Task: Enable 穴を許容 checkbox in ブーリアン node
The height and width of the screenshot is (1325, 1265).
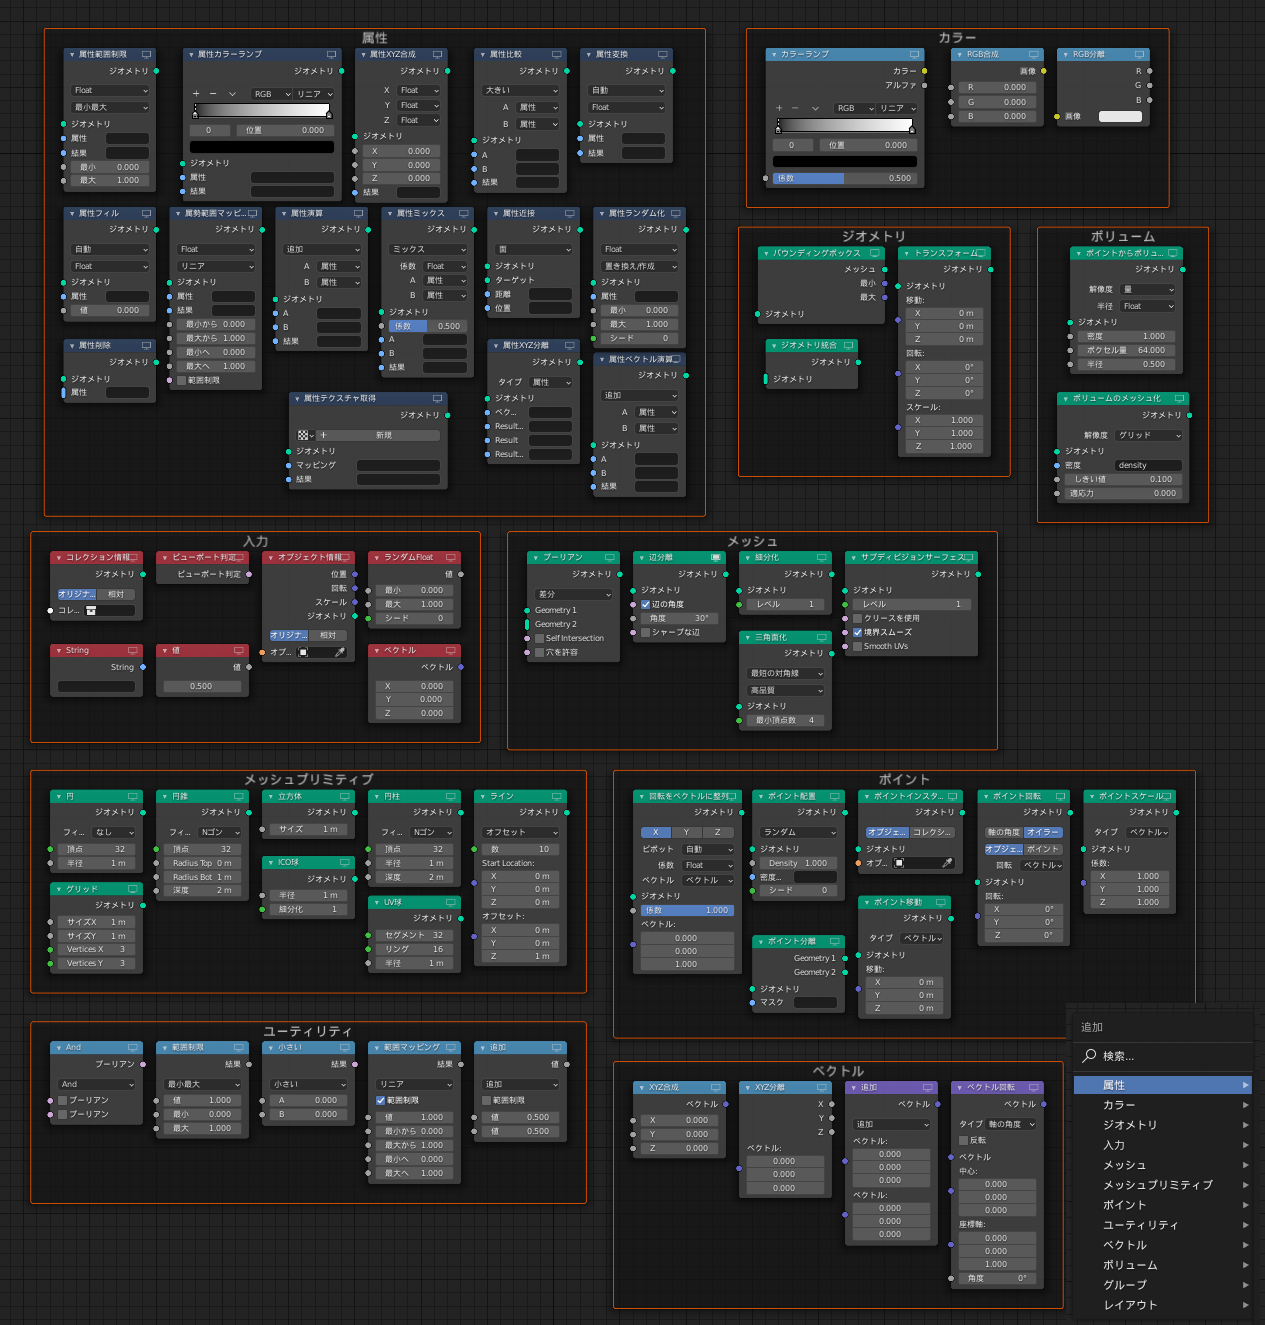Action: point(540,652)
